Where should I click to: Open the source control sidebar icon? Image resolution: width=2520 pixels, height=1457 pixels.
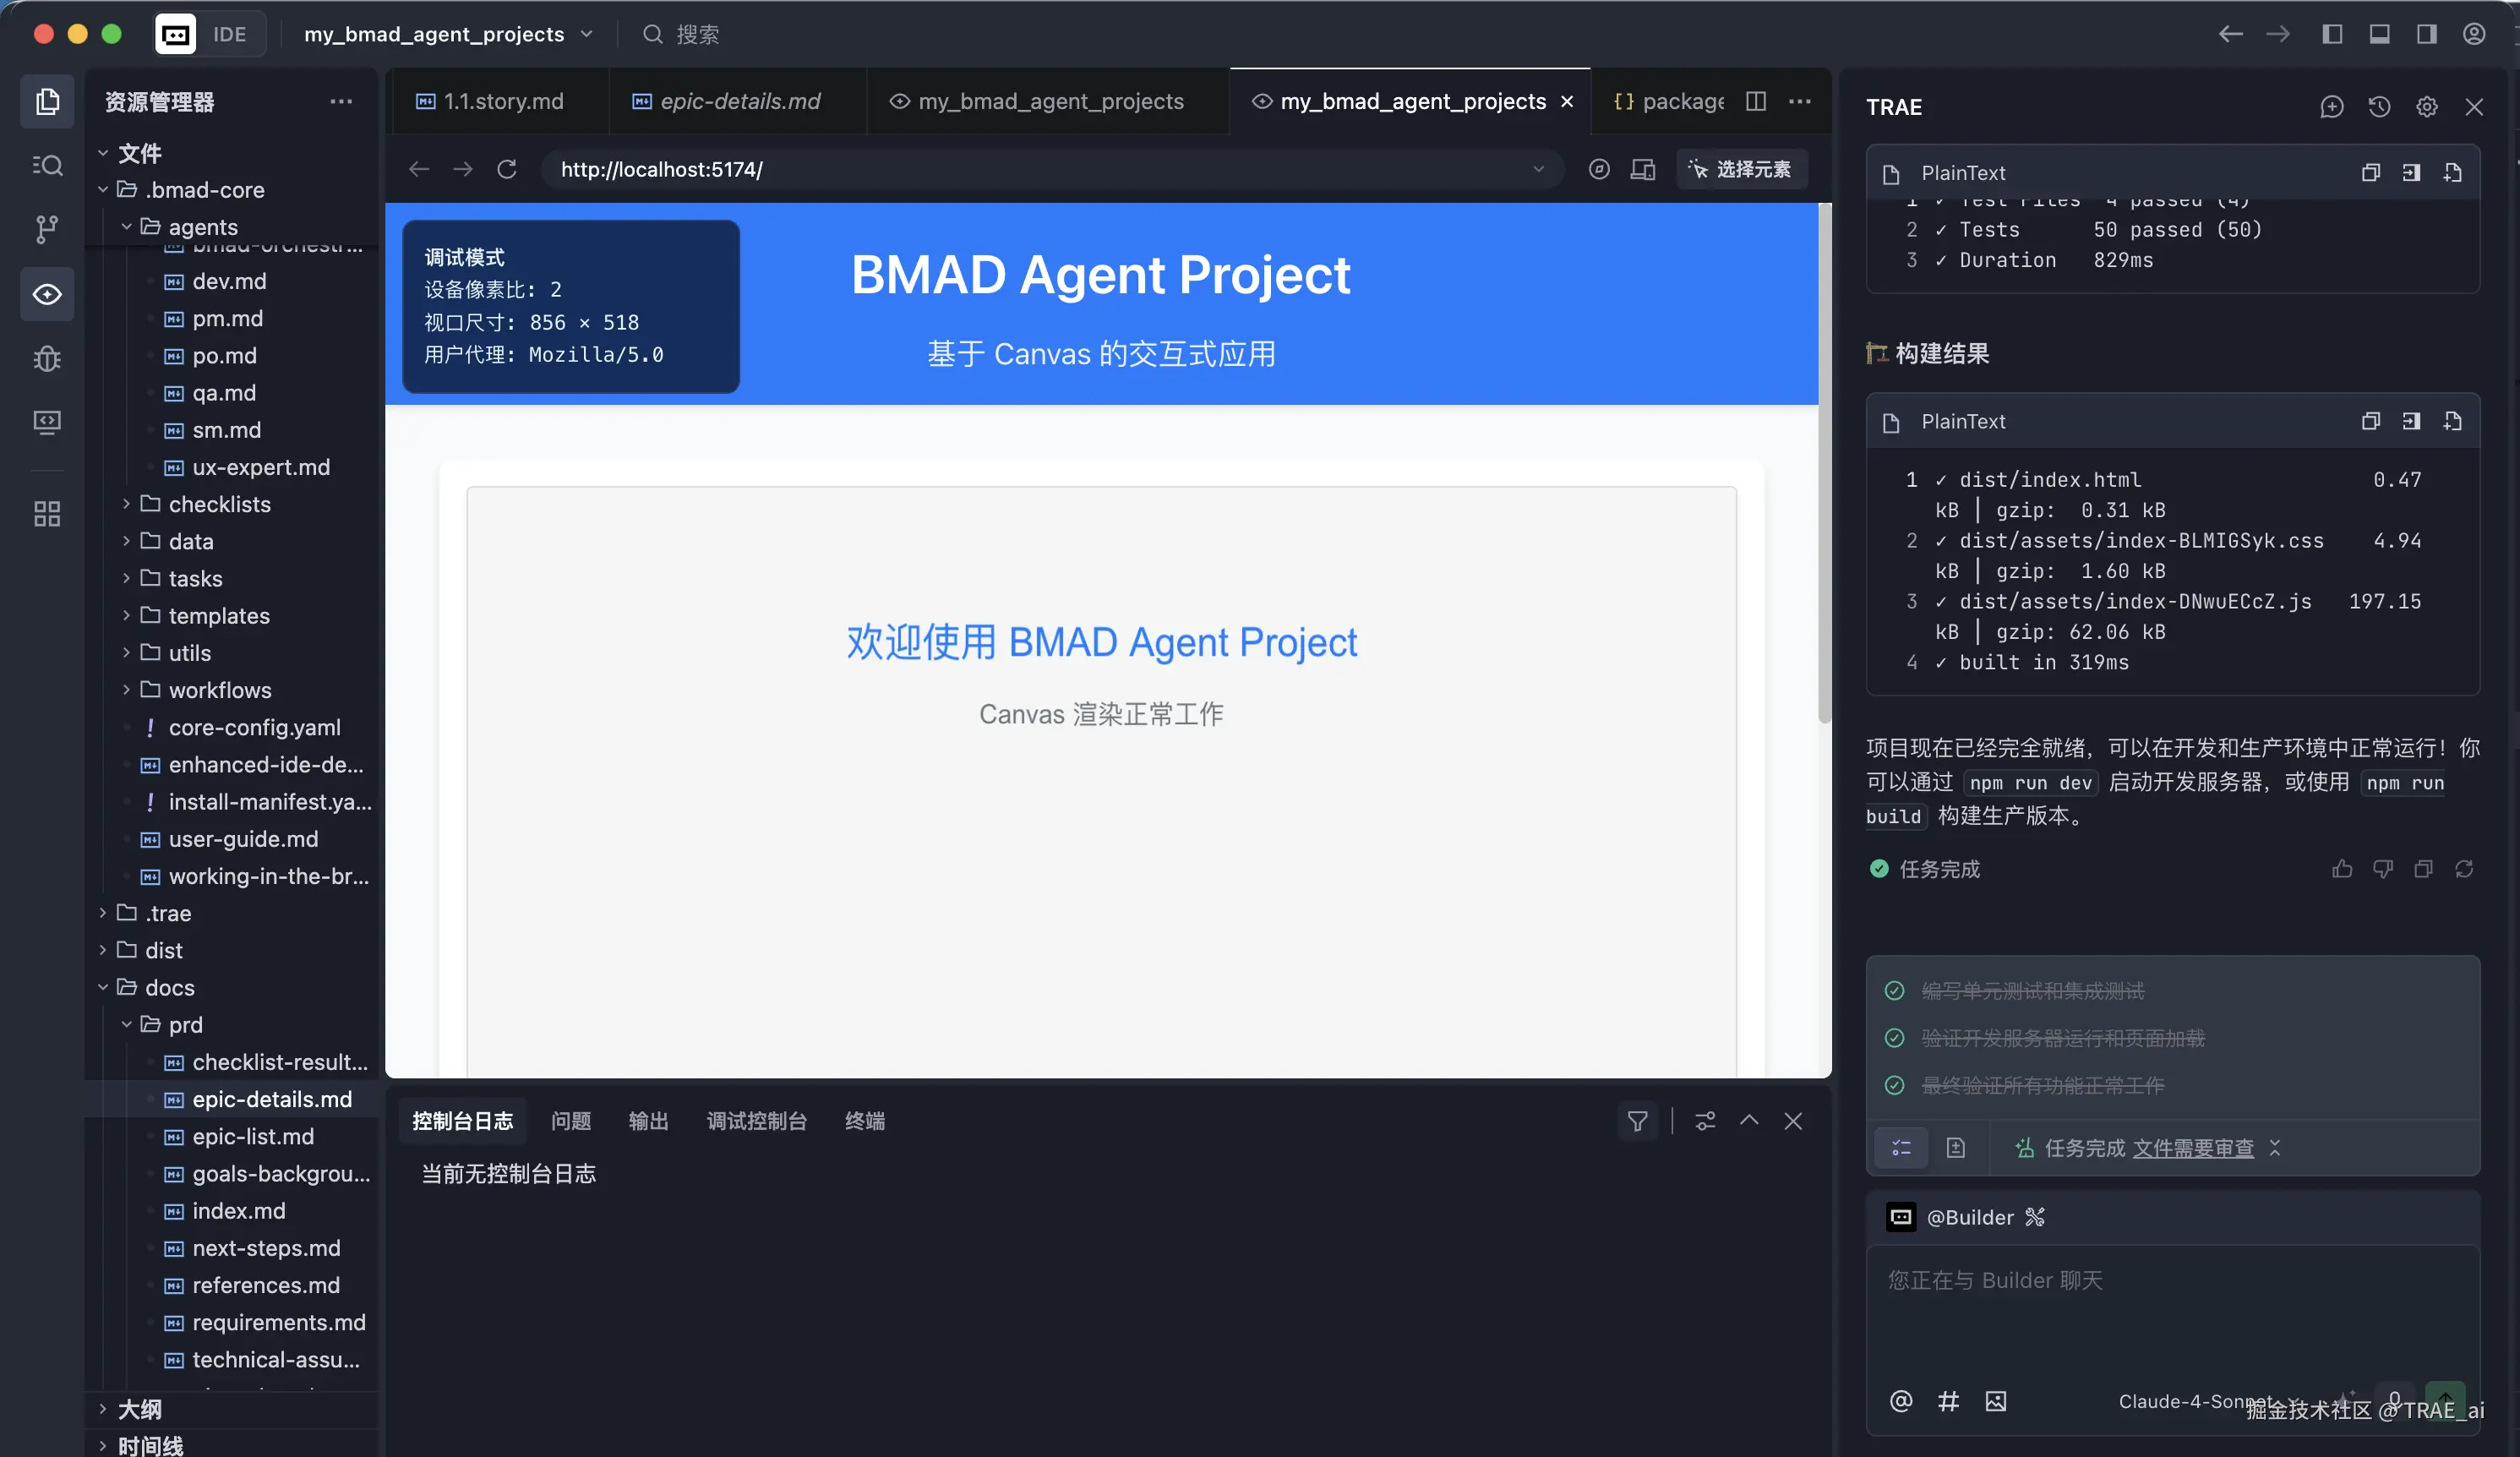(47, 229)
